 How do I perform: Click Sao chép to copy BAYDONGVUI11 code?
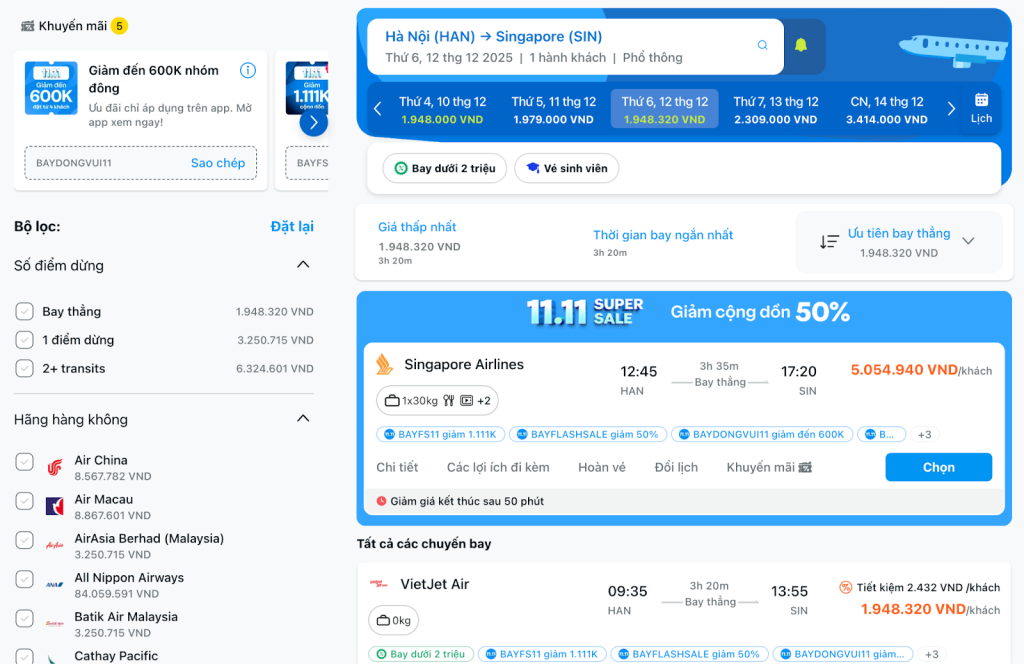tap(218, 163)
